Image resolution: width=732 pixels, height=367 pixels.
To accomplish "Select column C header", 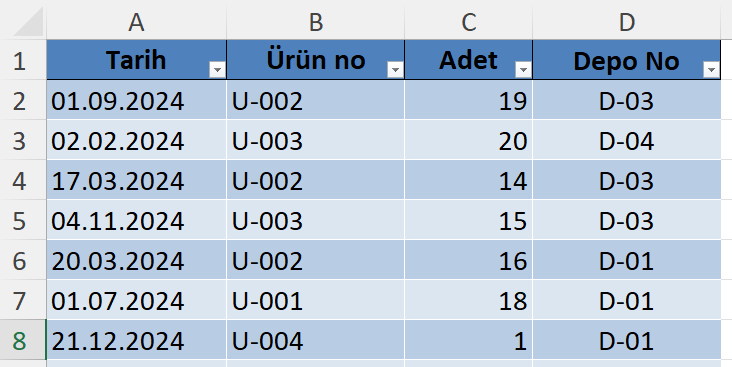I will click(468, 21).
